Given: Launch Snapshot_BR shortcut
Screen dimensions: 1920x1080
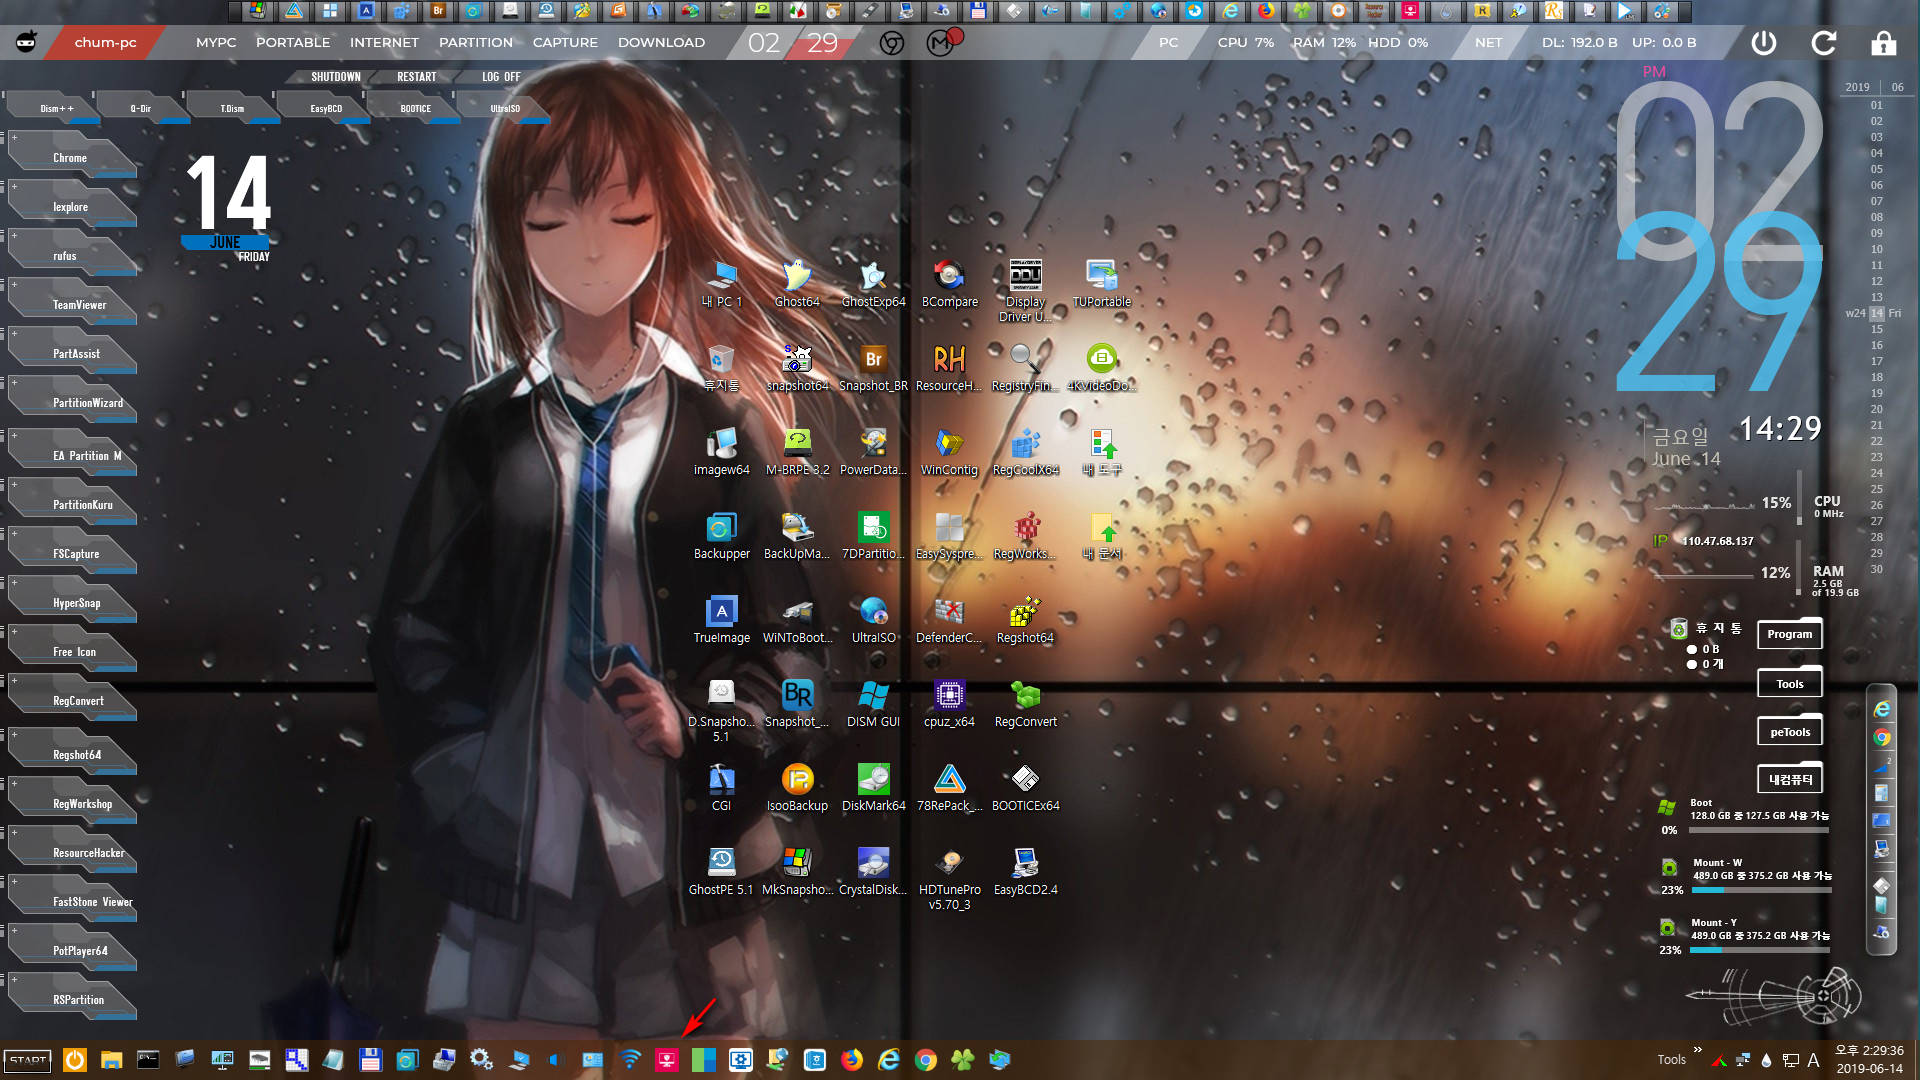Looking at the screenshot, I should click(x=873, y=368).
